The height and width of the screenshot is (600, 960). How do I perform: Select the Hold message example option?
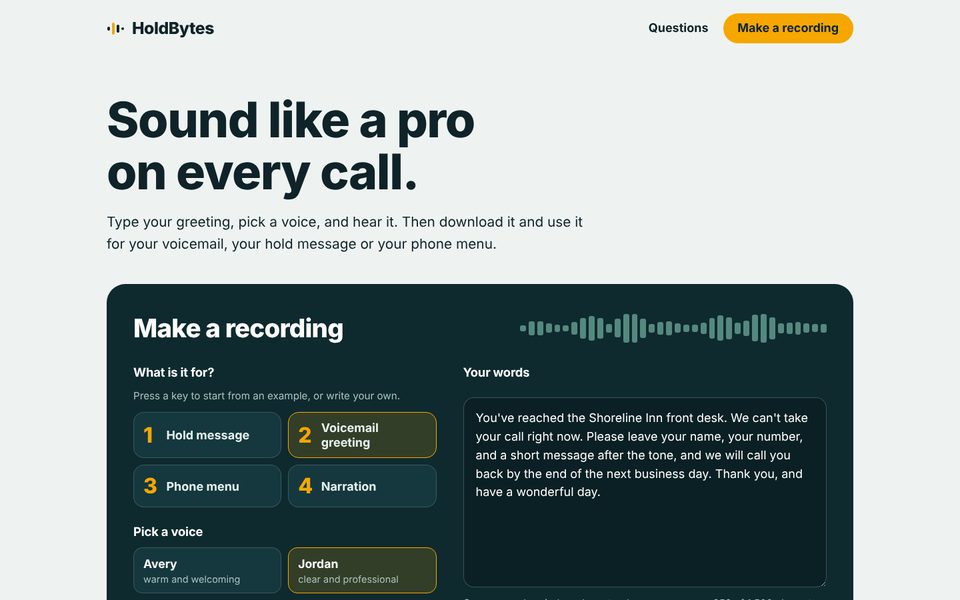[x=207, y=435]
